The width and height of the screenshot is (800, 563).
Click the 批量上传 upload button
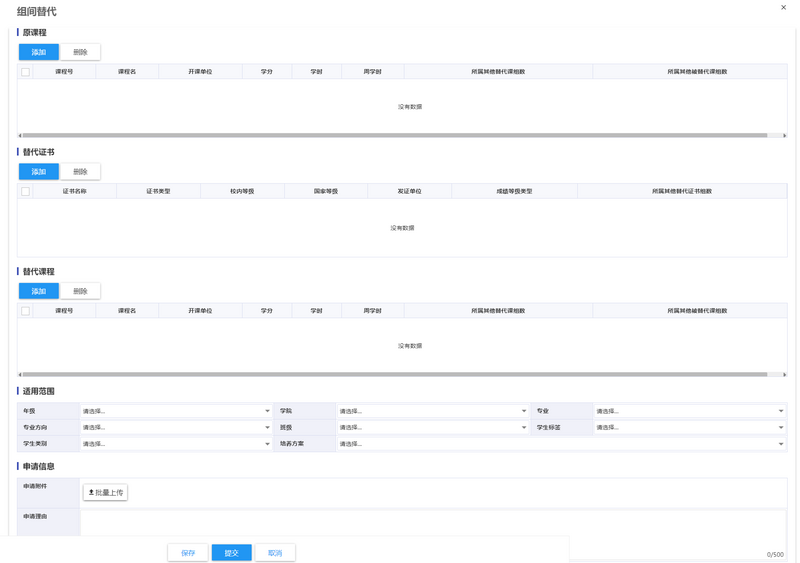pos(106,493)
